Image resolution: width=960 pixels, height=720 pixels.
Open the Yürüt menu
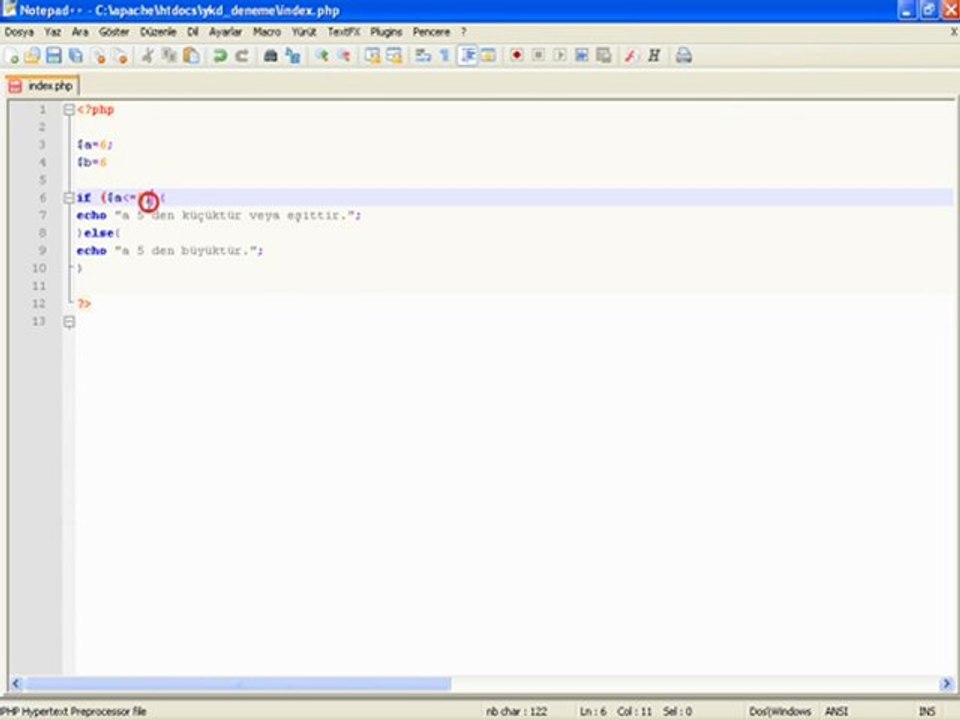pos(304,32)
